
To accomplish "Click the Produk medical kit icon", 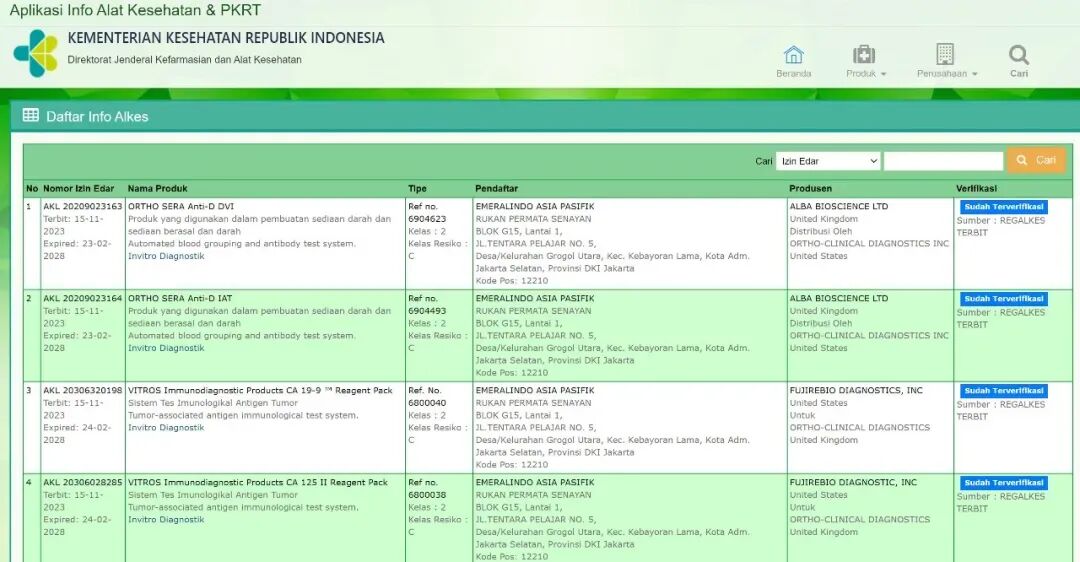I will coord(864,55).
